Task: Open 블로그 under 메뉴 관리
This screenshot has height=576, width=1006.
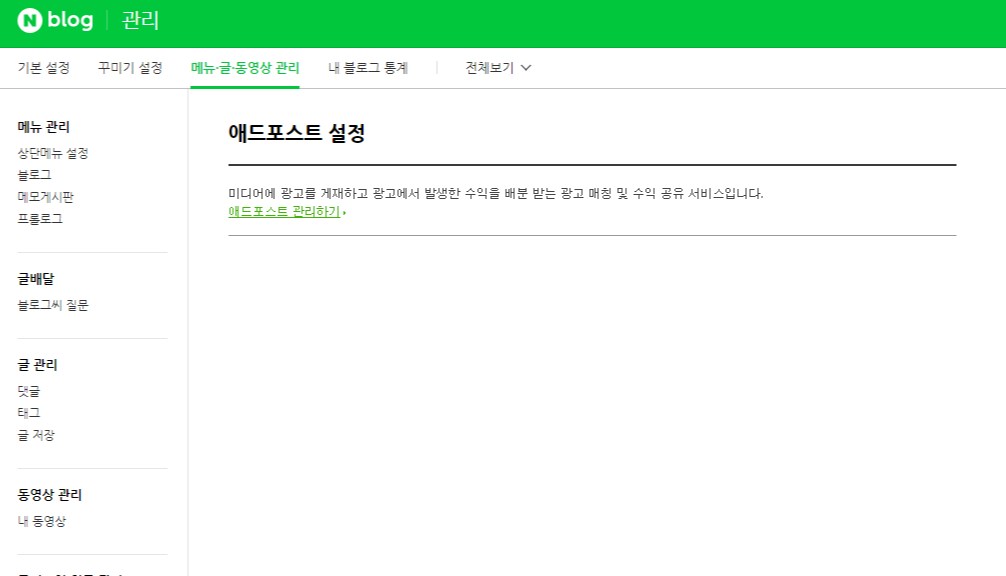Action: click(x=34, y=175)
